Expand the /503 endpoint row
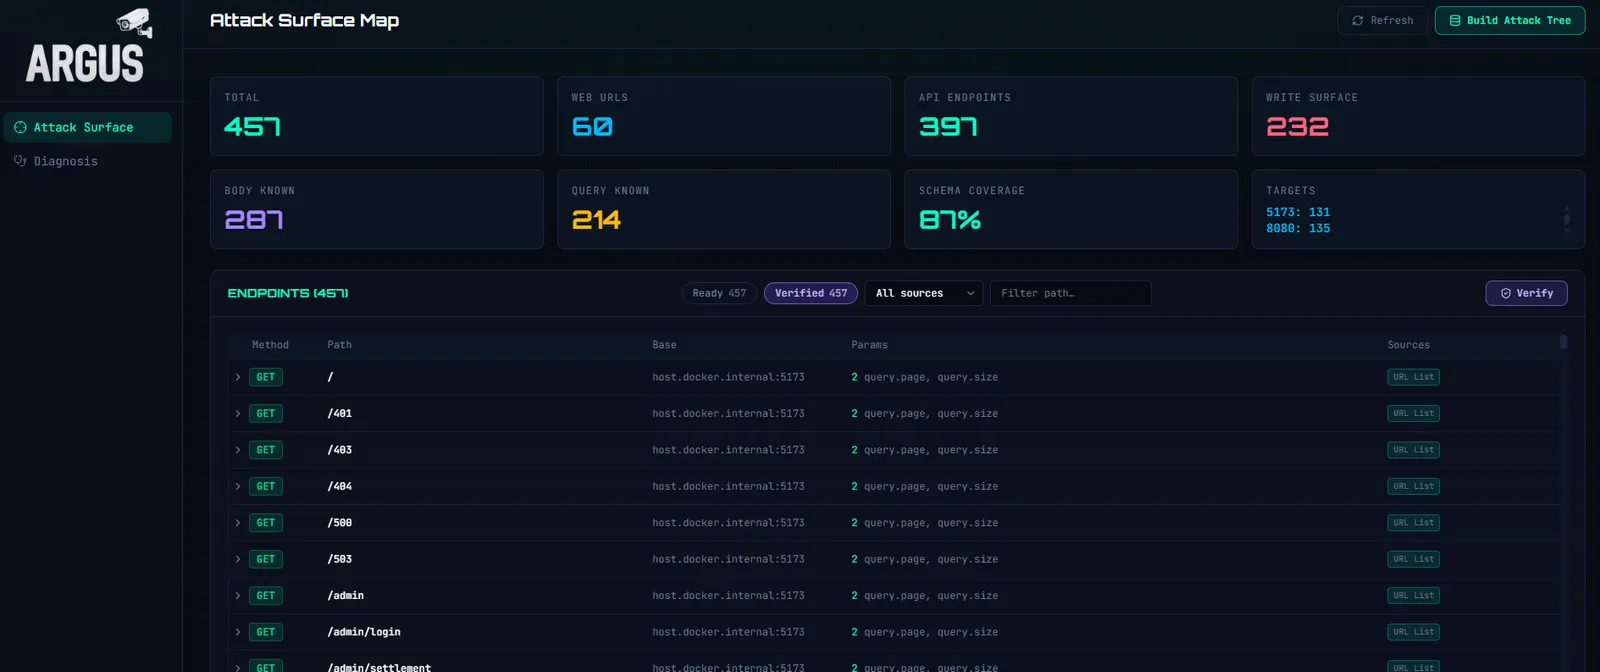Screen dimensions: 1600x672 [238, 559]
